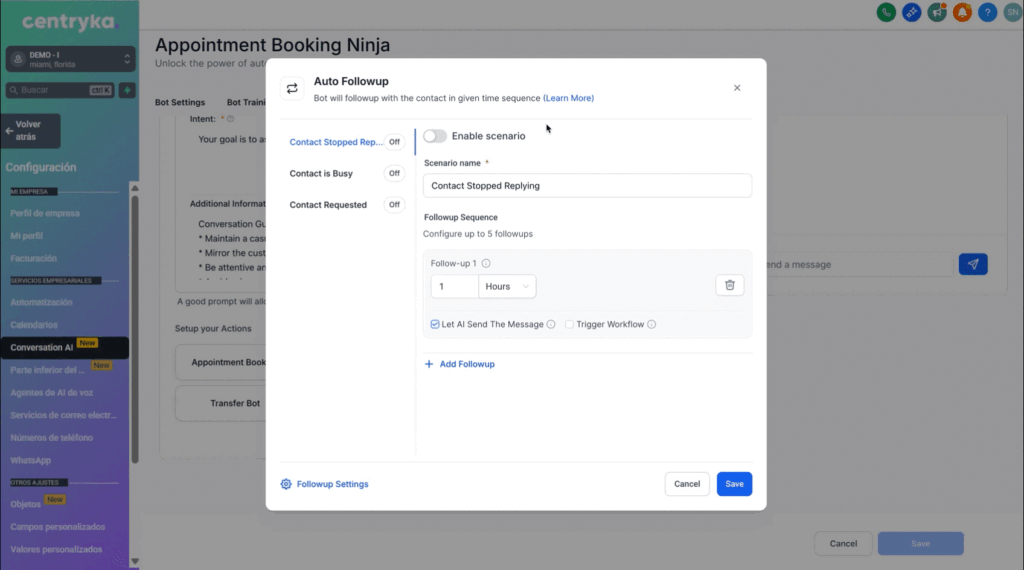
Task: Click the Followup Settings gear icon
Action: pyautogui.click(x=286, y=484)
